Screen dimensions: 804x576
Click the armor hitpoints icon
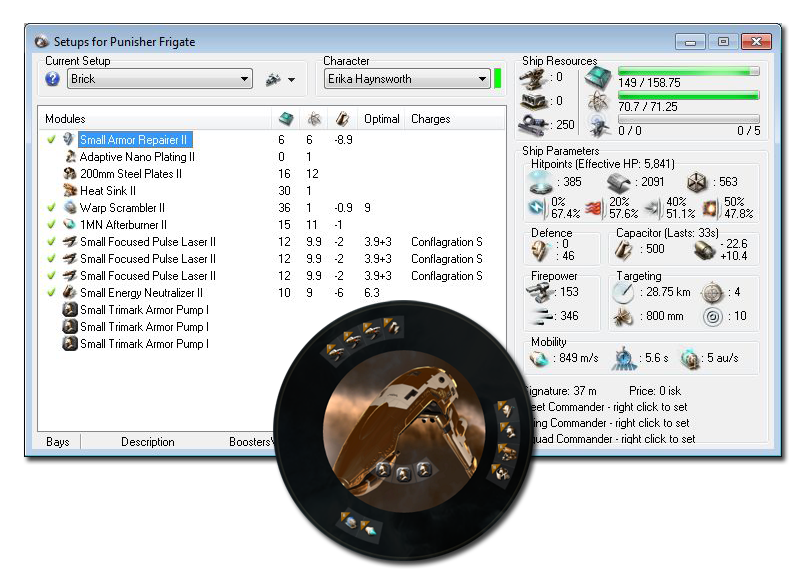[619, 182]
